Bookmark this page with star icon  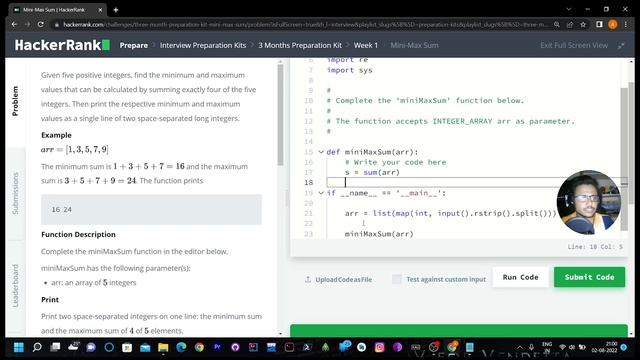583,24
